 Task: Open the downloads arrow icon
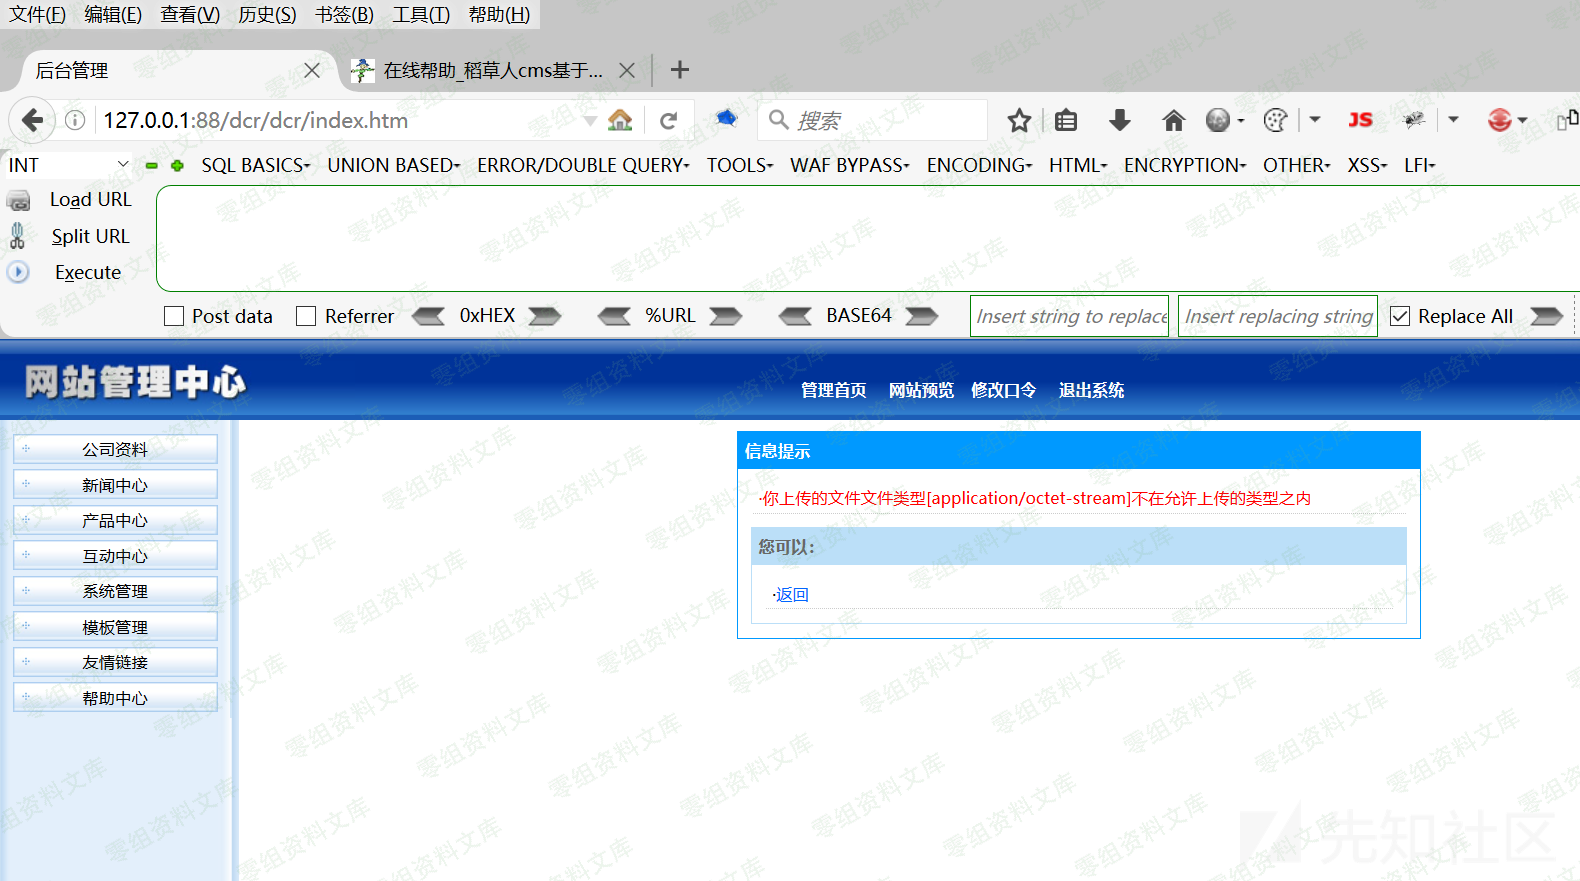click(x=1120, y=121)
